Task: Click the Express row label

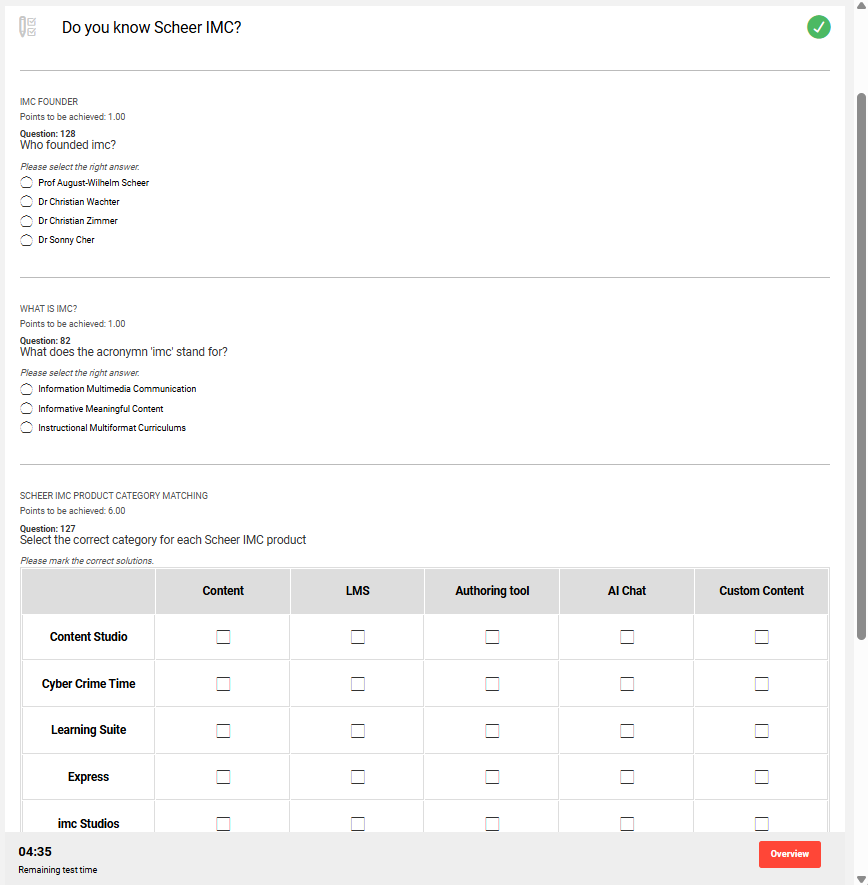Action: click(x=89, y=777)
